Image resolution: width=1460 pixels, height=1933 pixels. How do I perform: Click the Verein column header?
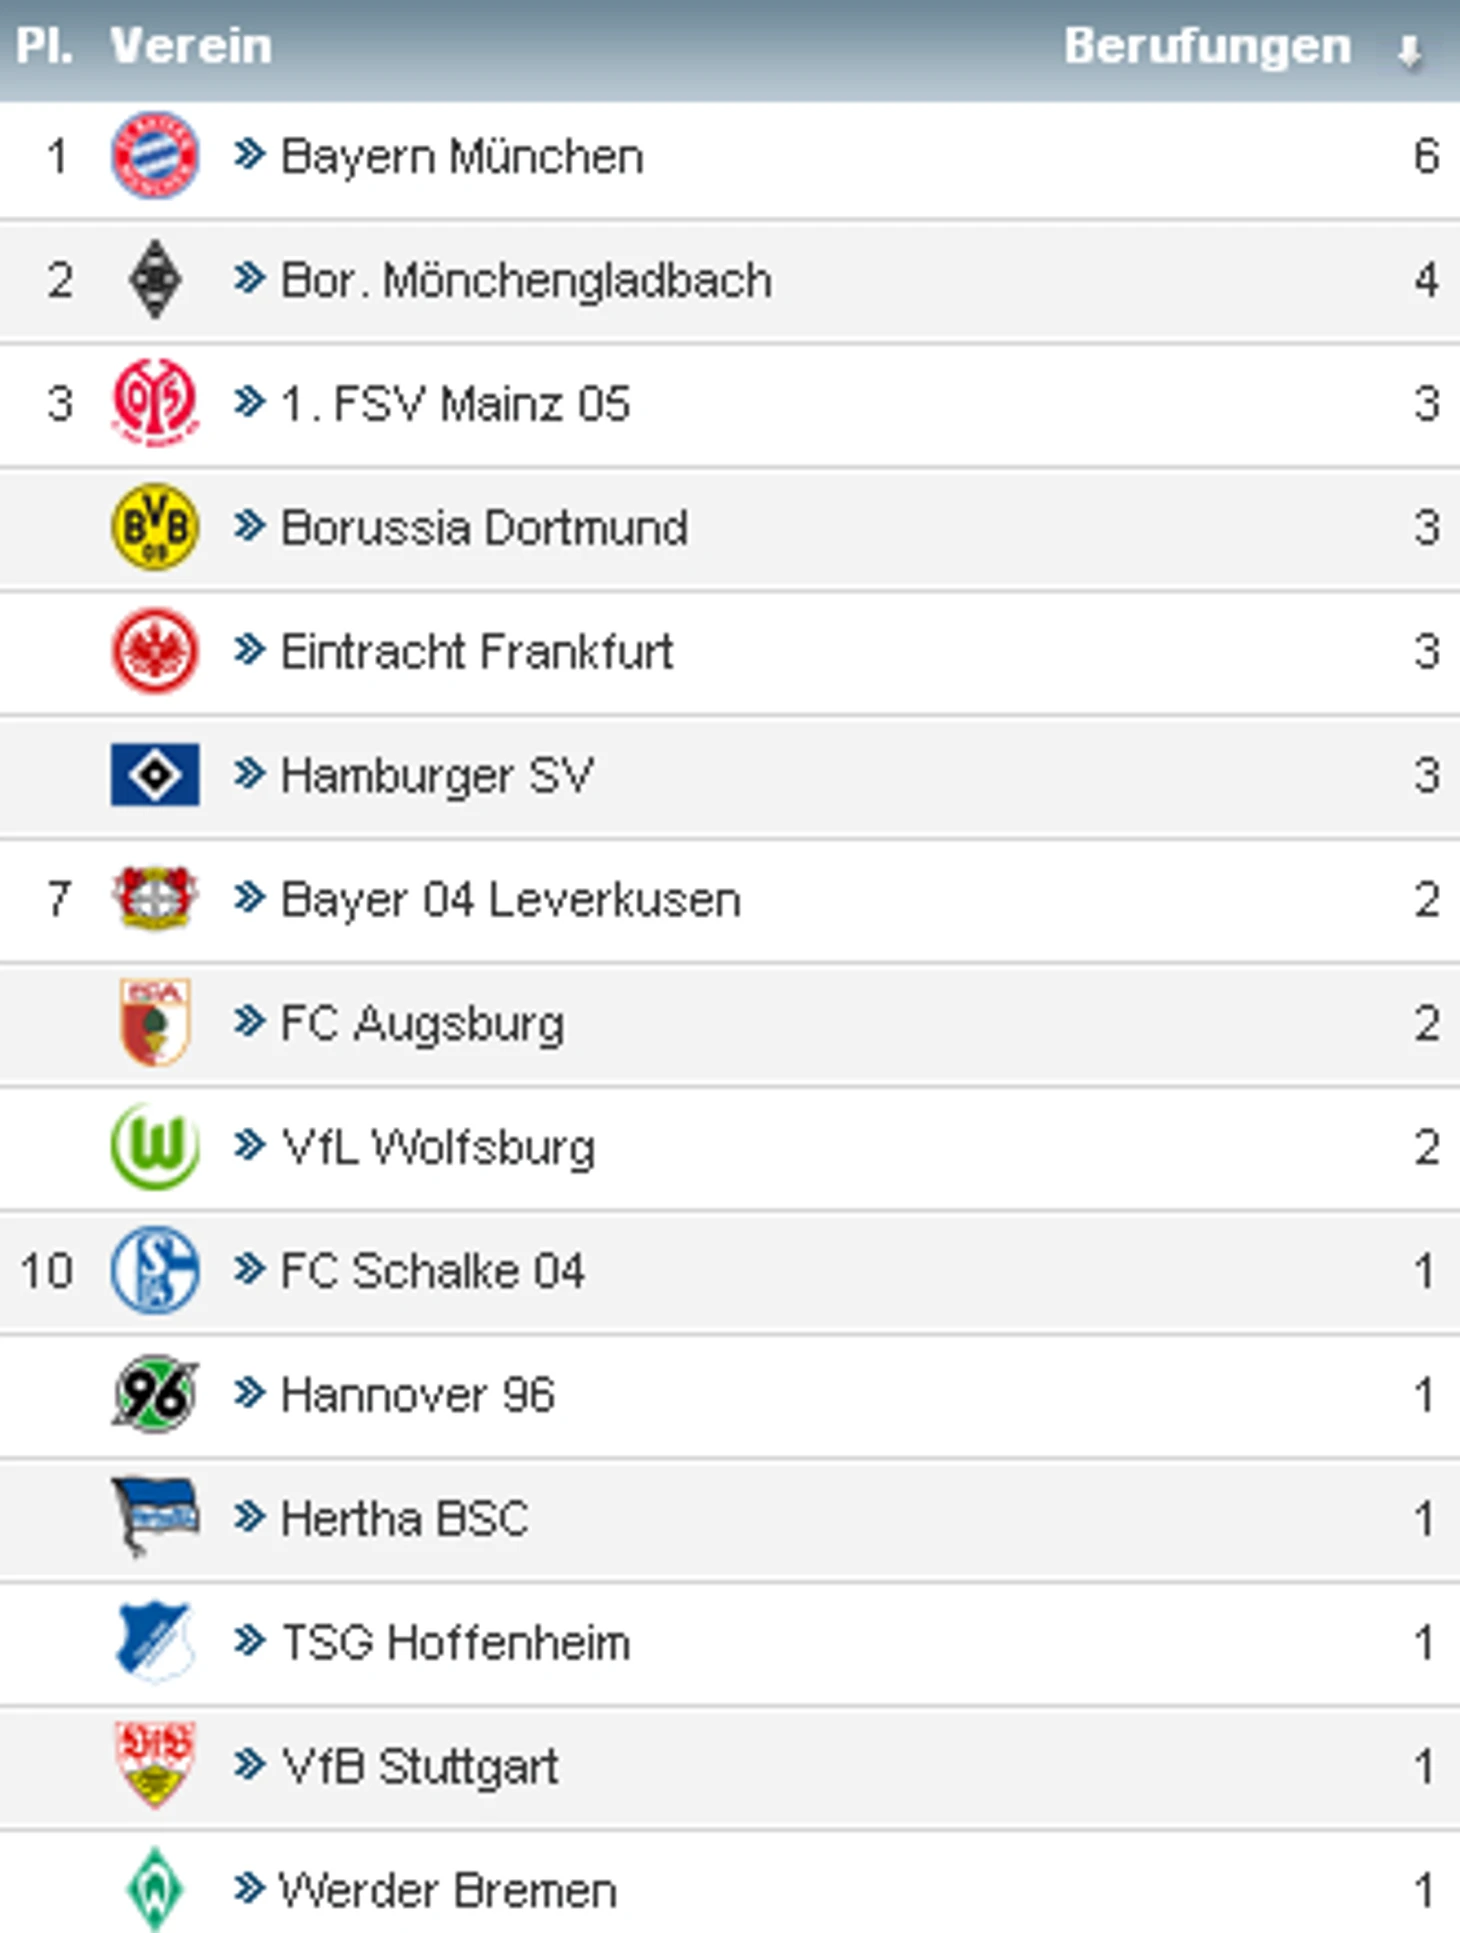coord(191,46)
